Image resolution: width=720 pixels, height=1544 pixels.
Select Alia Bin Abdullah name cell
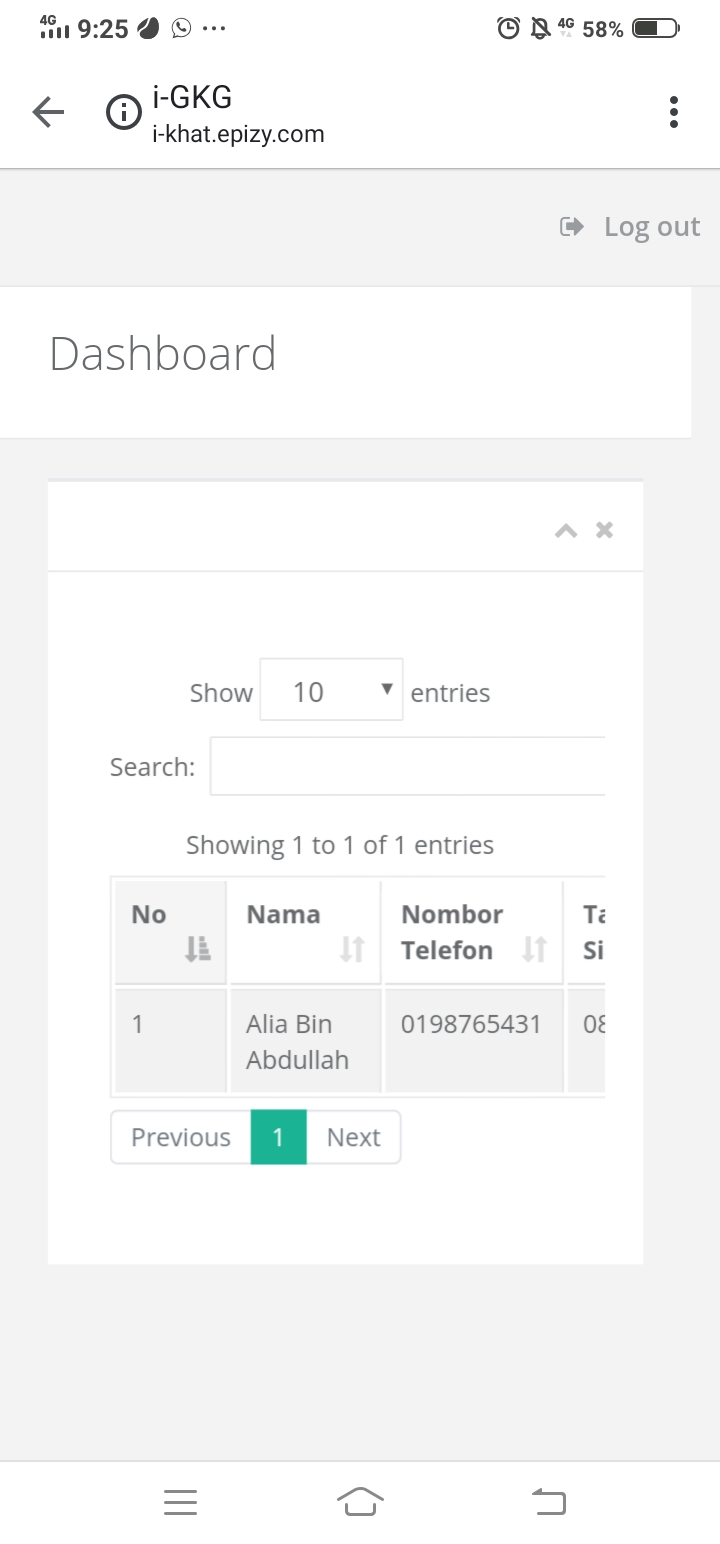click(x=306, y=1041)
